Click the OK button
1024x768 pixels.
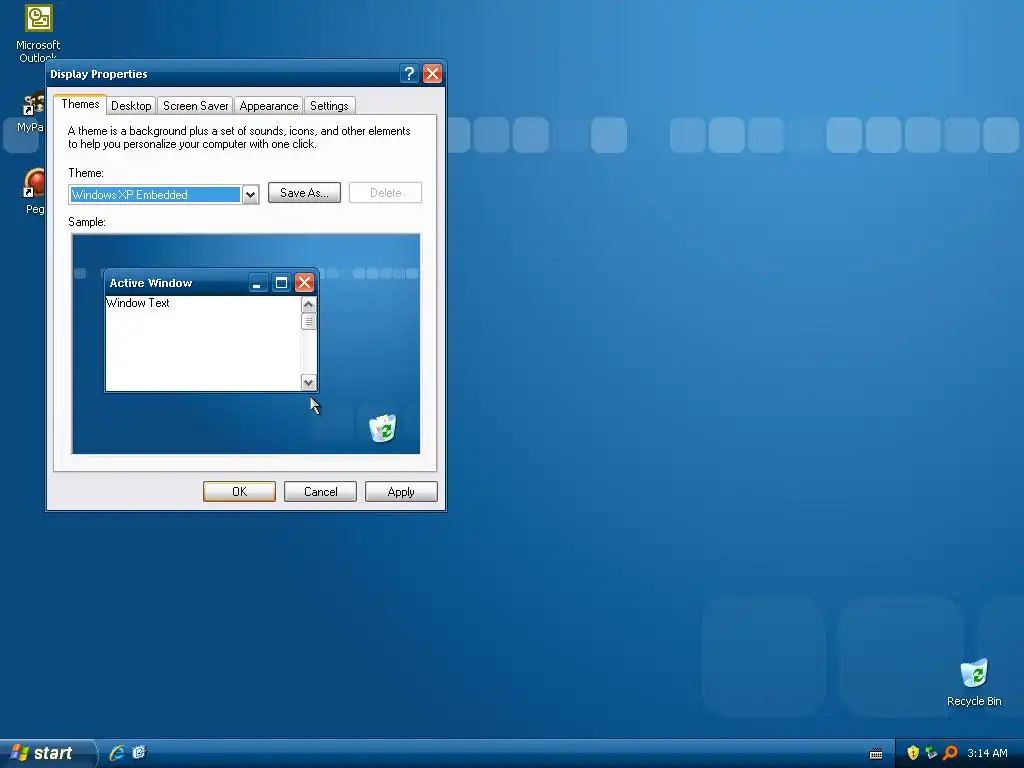(x=240, y=492)
